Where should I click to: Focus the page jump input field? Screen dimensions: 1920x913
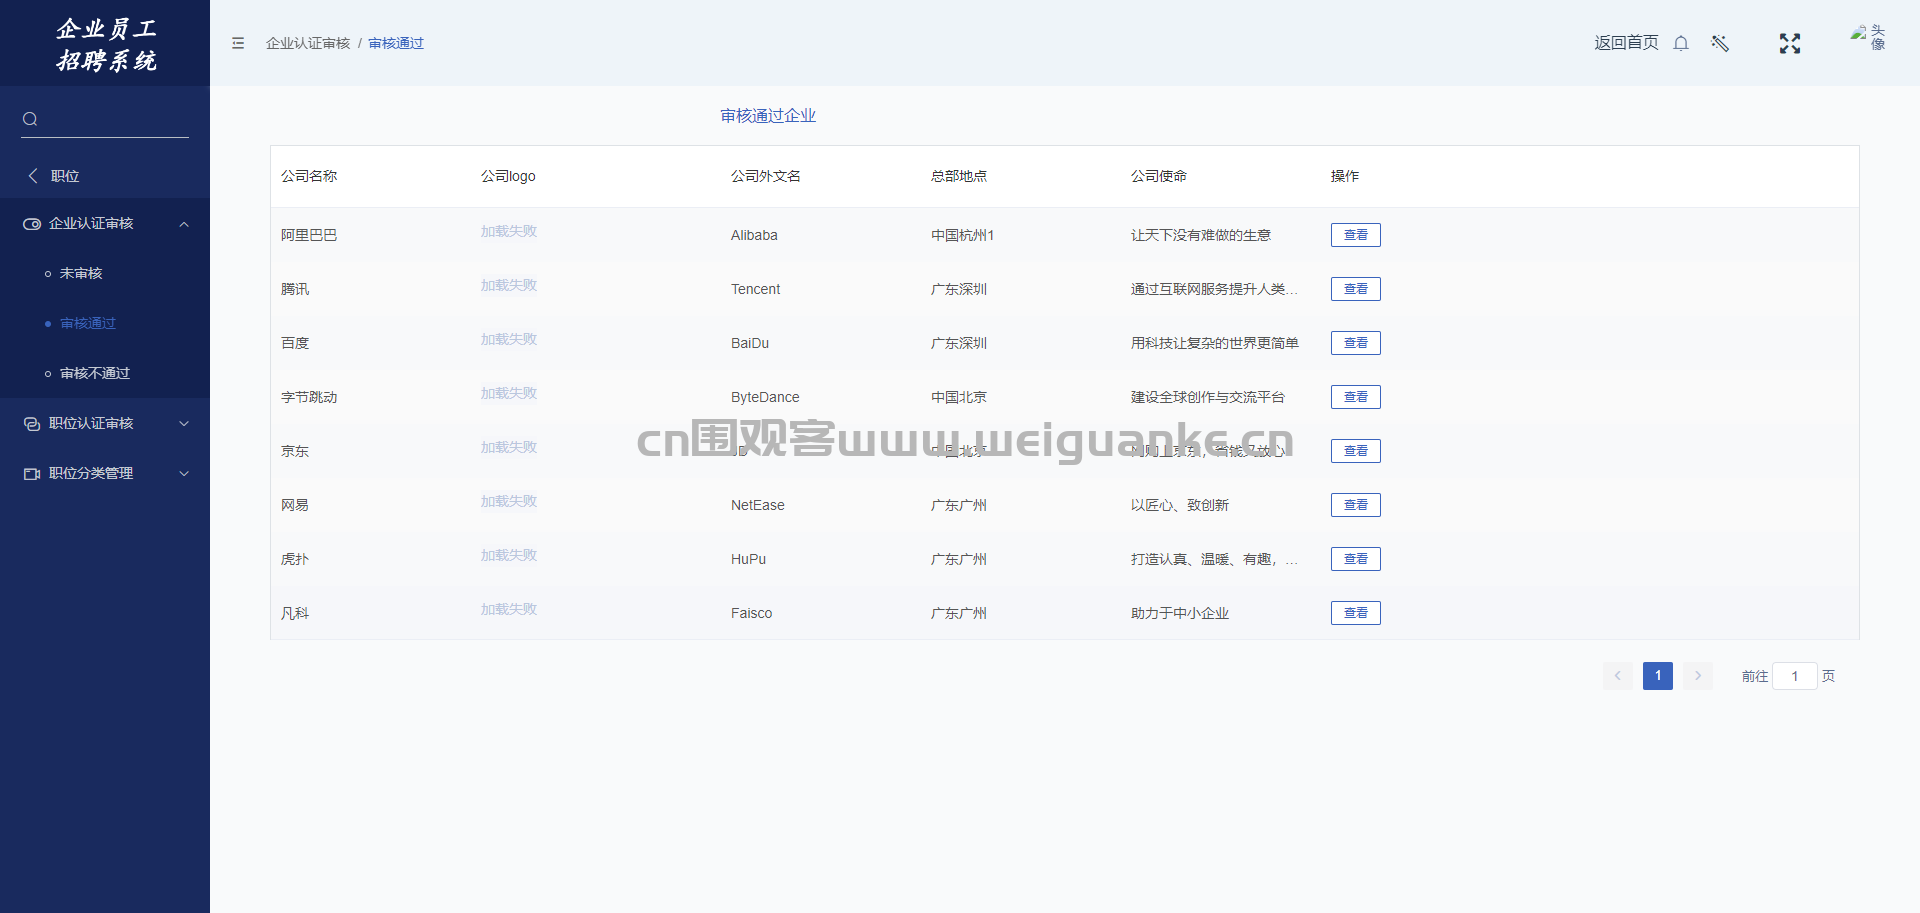1795,676
